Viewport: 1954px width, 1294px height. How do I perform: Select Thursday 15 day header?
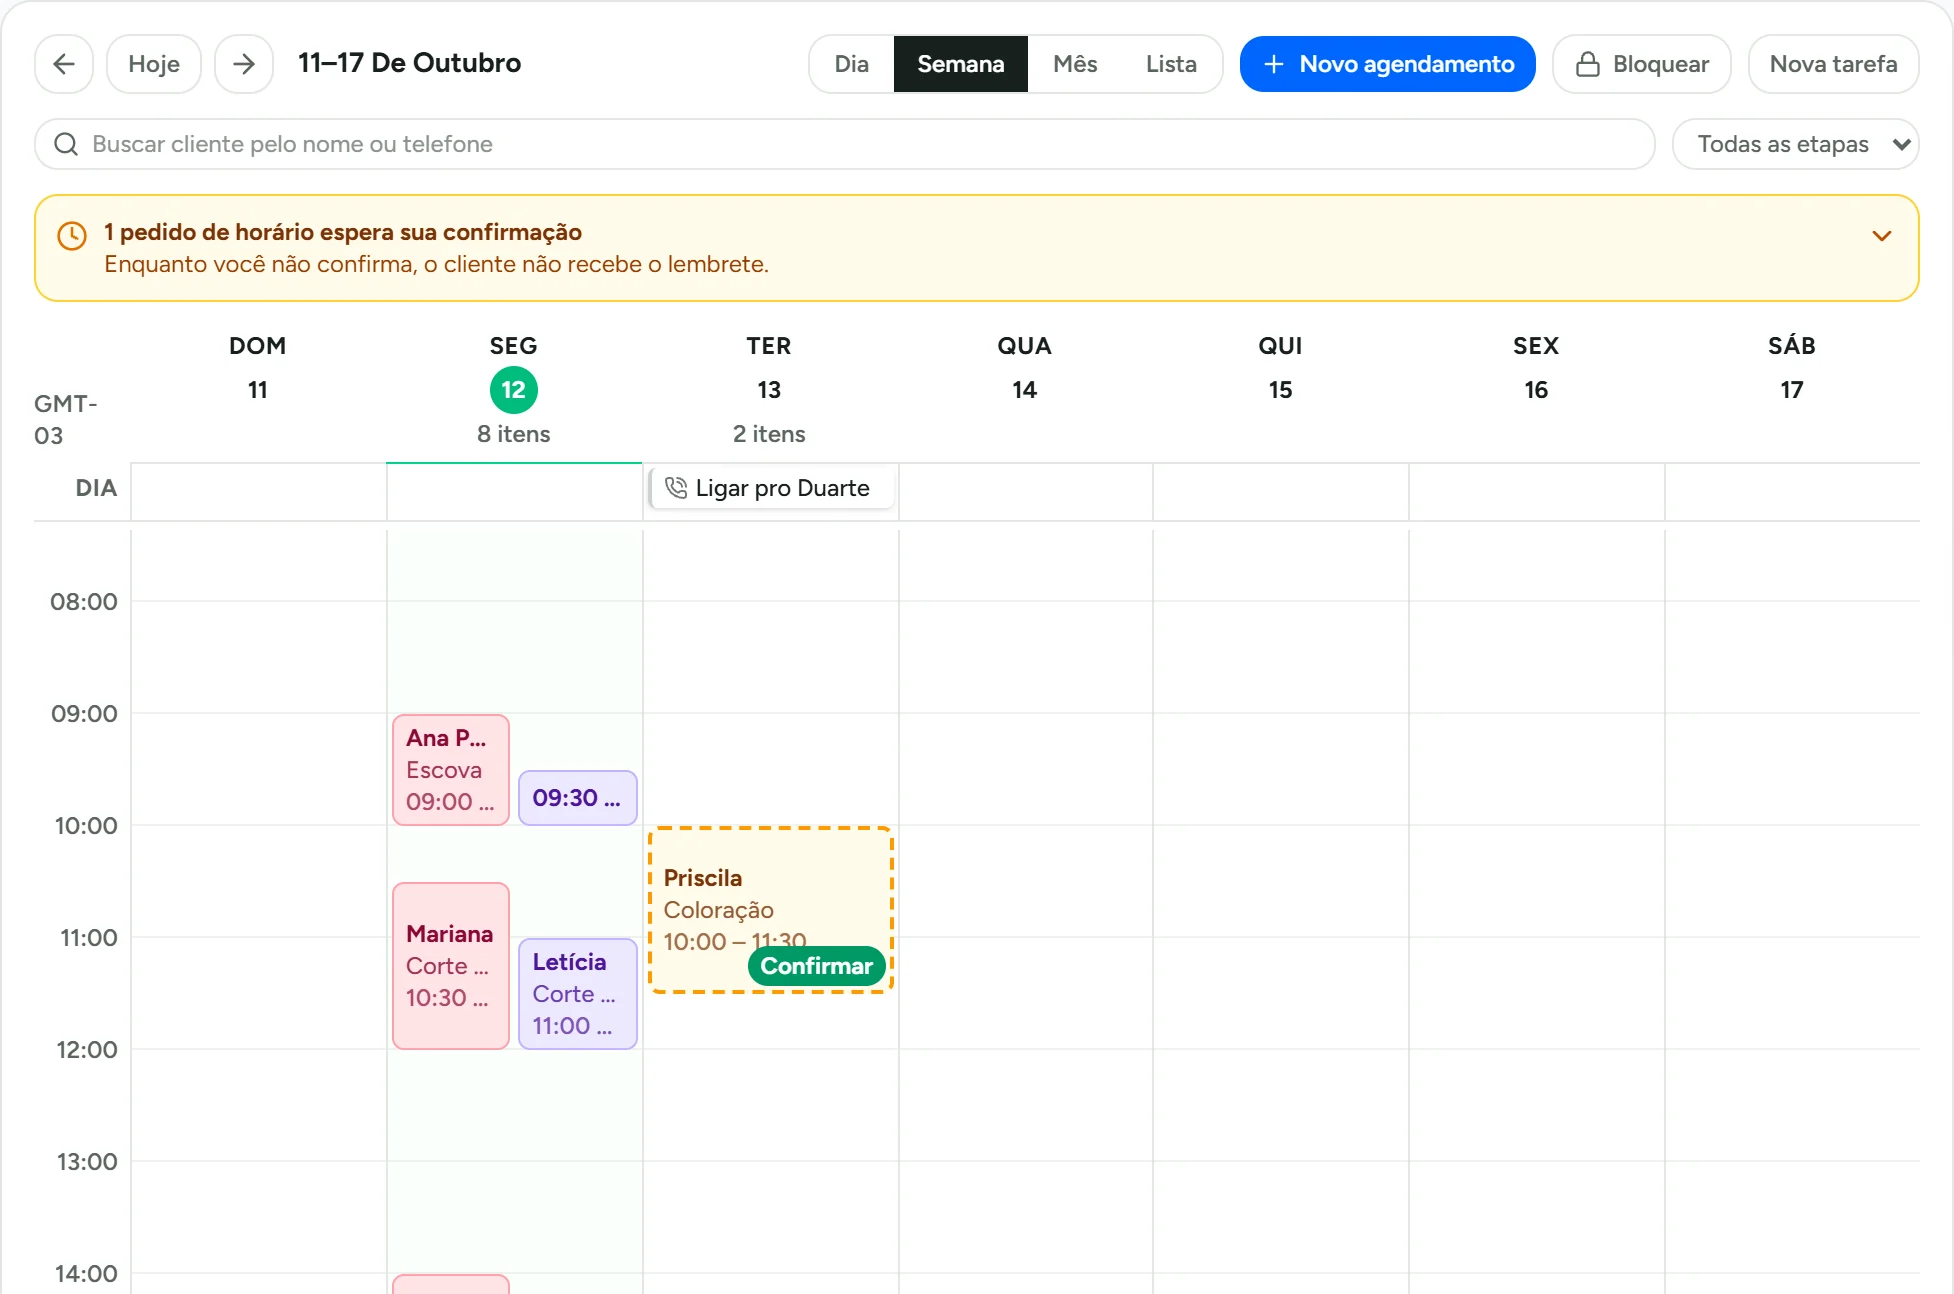pos(1281,390)
